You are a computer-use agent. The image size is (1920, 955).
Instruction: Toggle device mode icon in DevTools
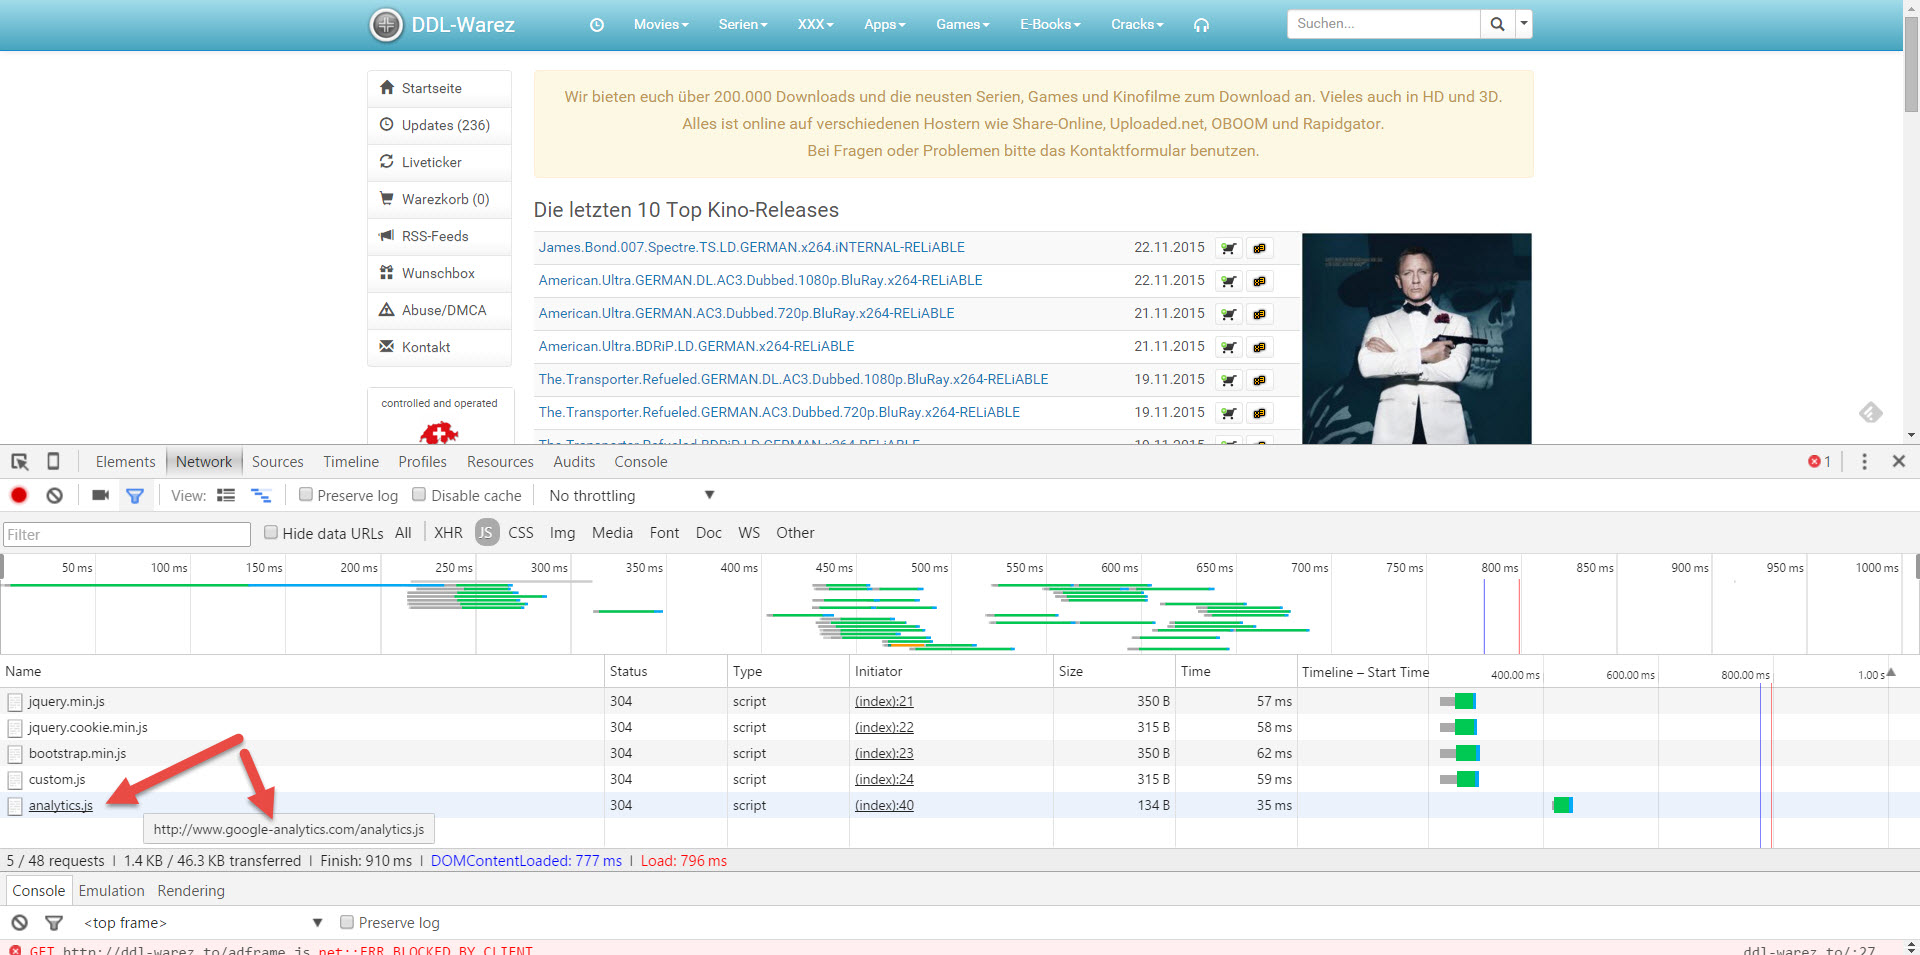coord(53,461)
